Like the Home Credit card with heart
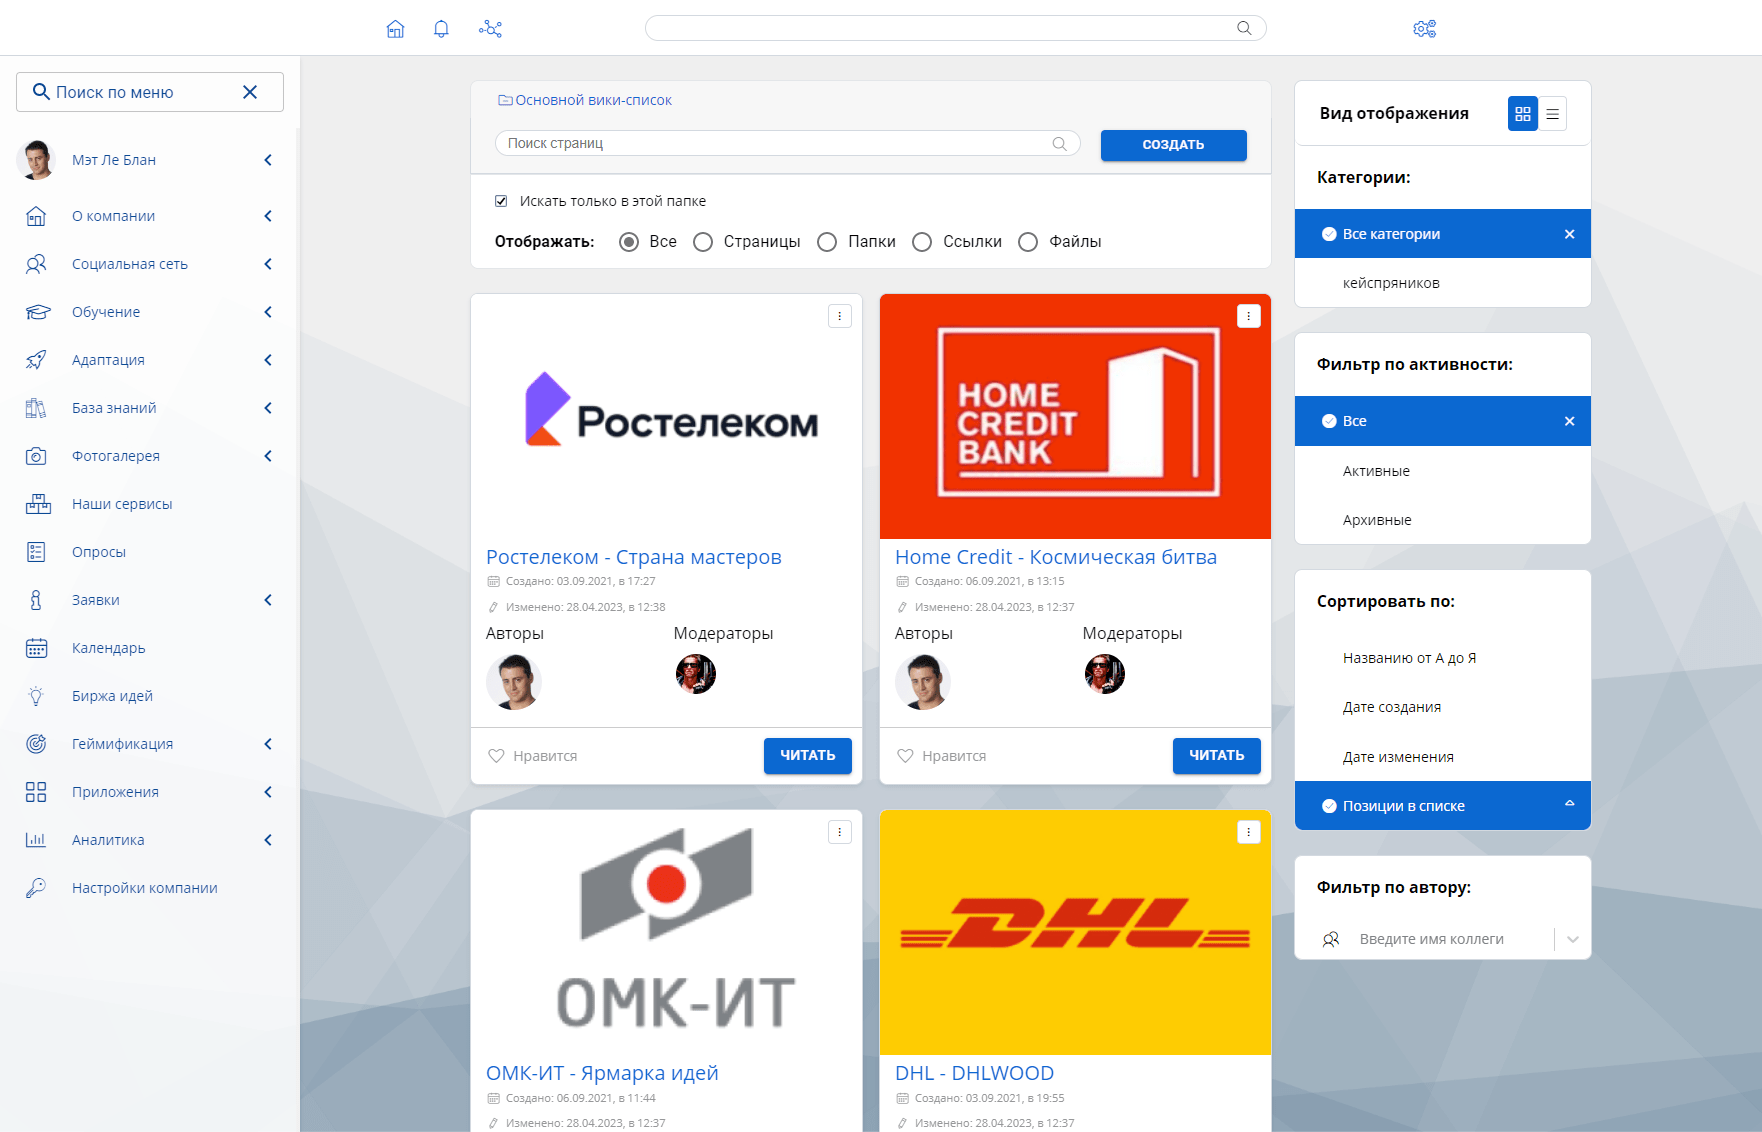Screen dimensions: 1762x1132 click(905, 756)
